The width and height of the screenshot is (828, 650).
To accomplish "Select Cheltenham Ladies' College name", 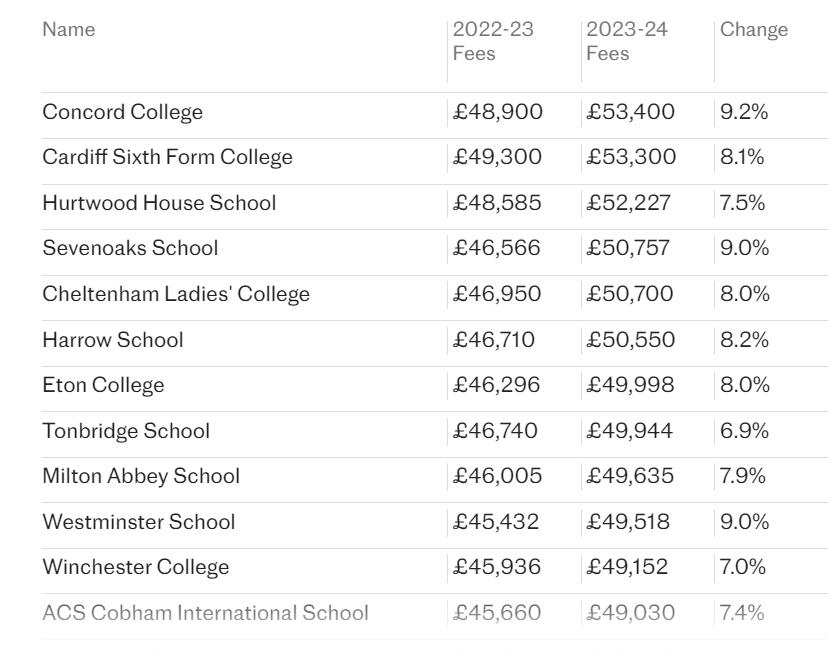I will (176, 294).
